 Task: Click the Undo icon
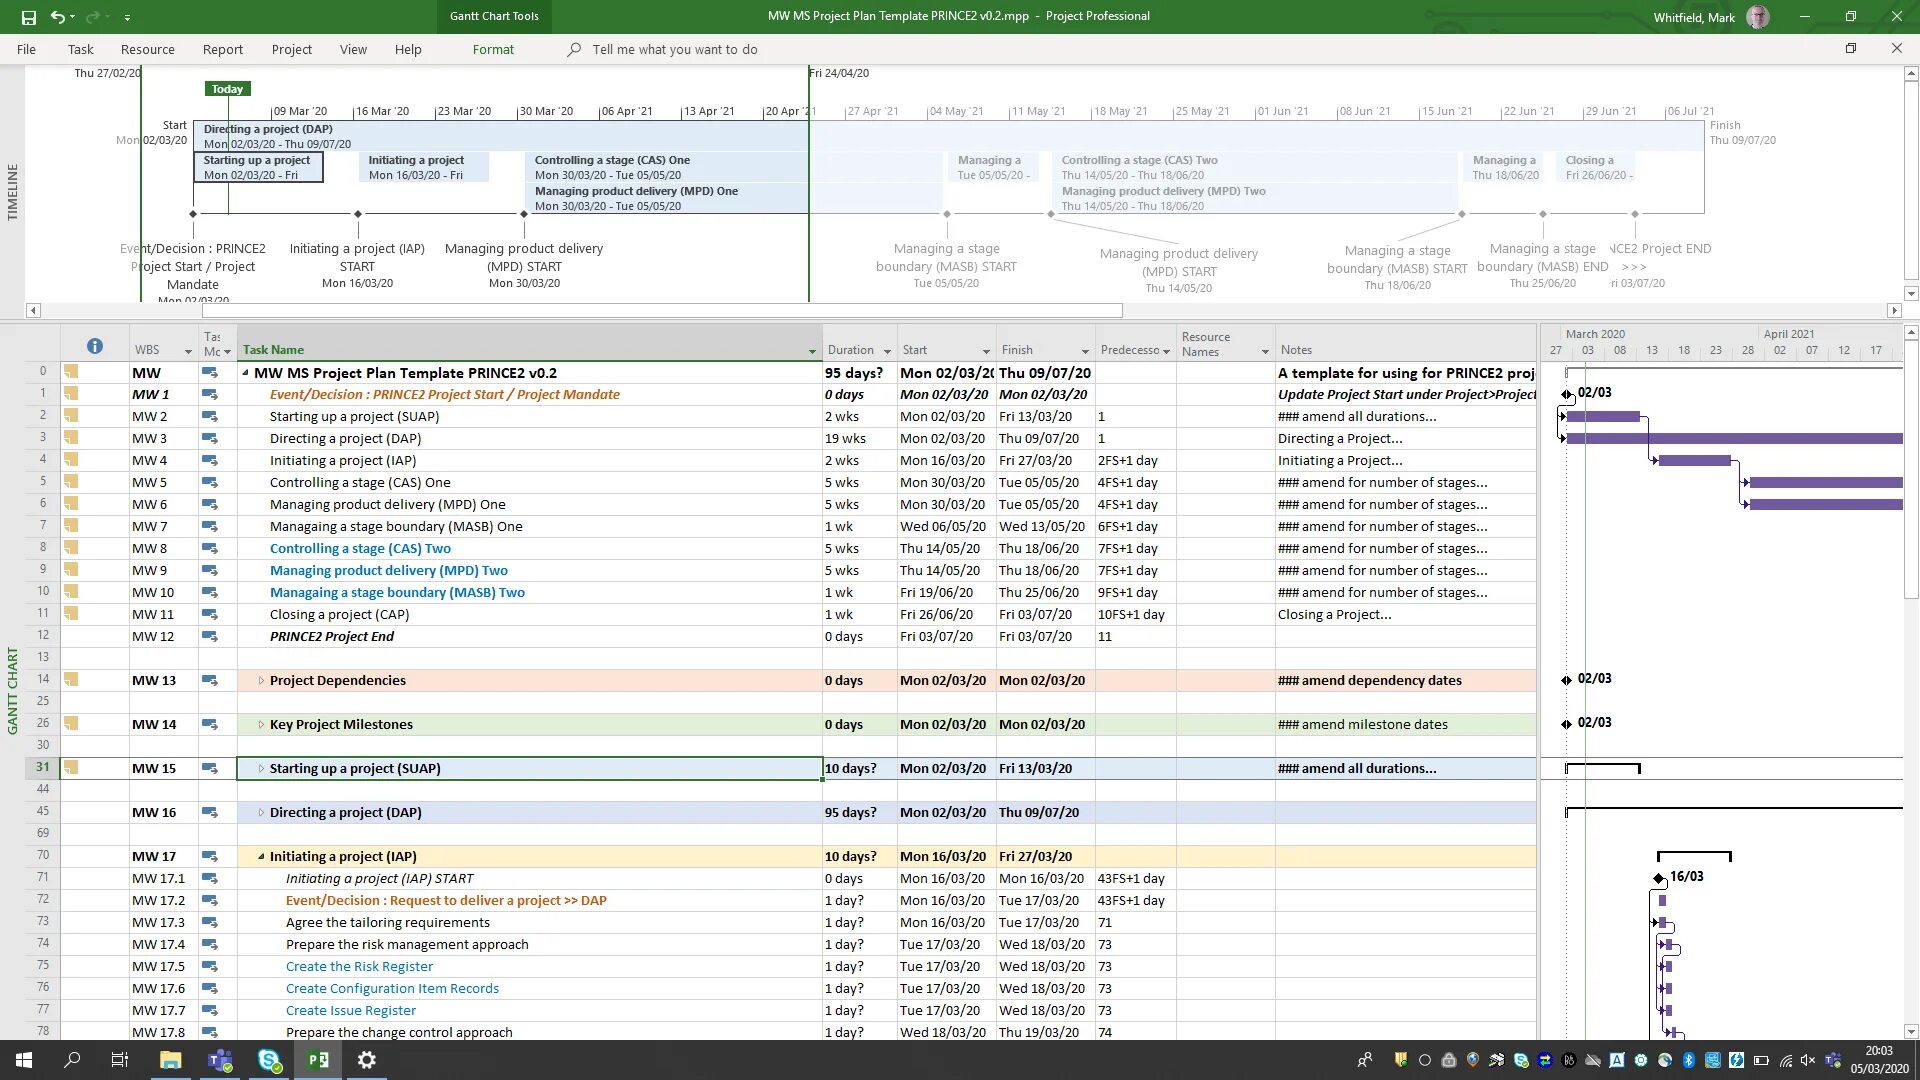[56, 16]
